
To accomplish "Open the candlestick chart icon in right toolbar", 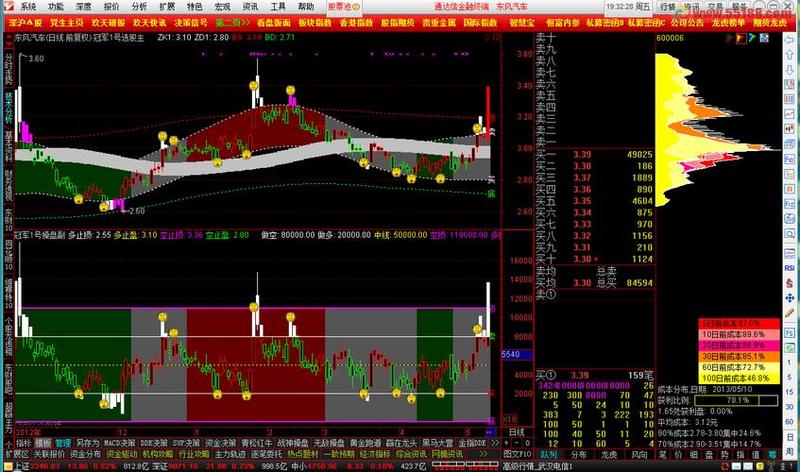I will click(x=789, y=129).
